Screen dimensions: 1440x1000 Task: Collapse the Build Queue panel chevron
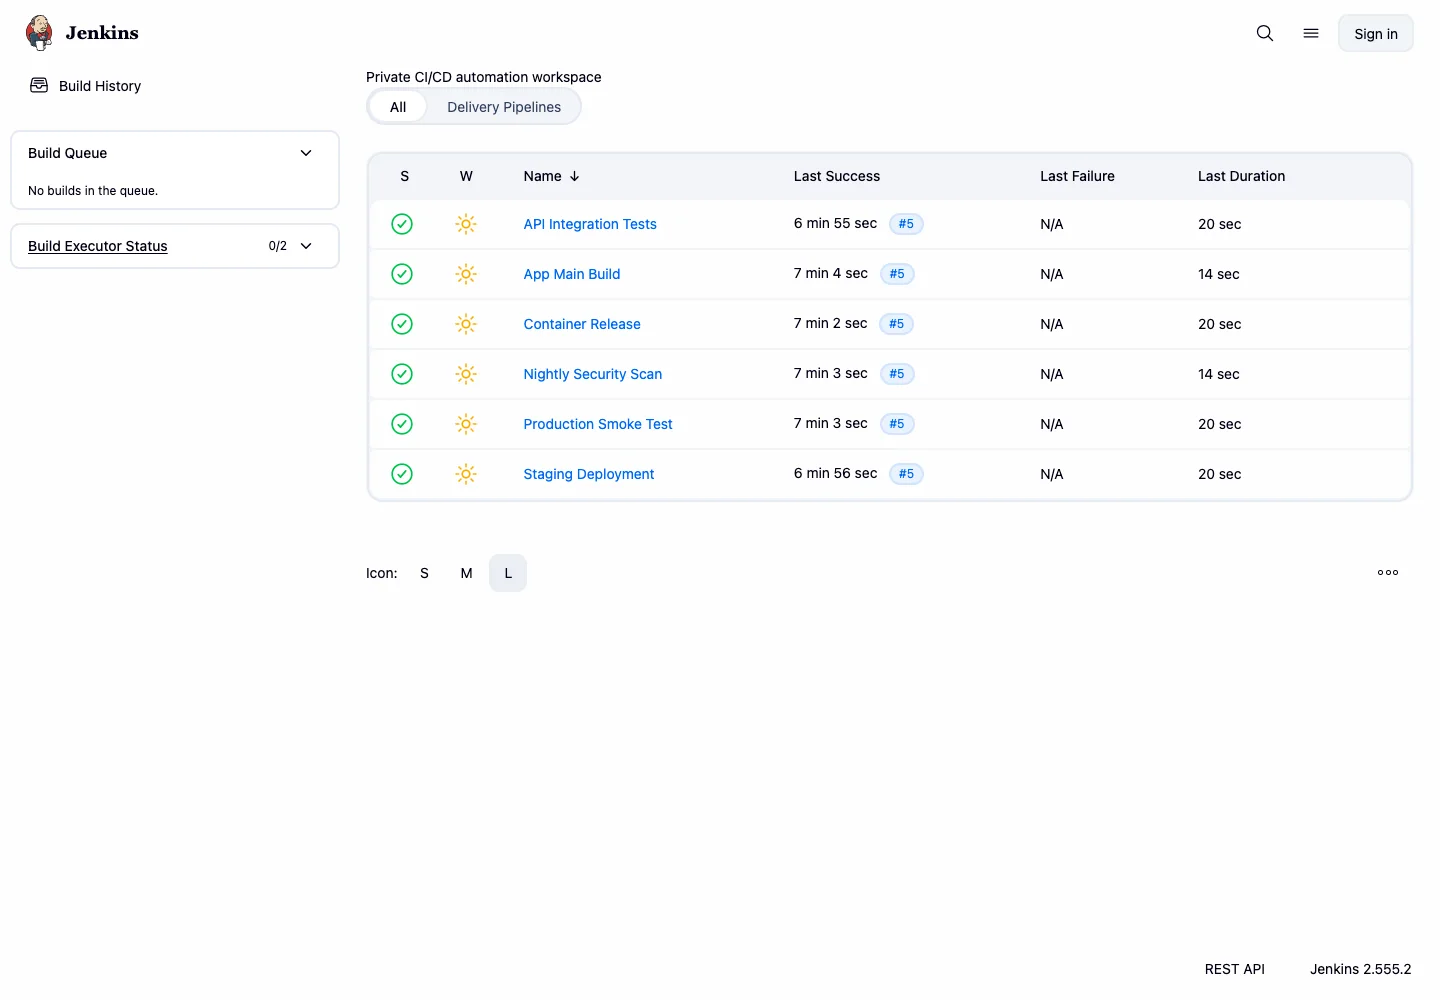[306, 153]
